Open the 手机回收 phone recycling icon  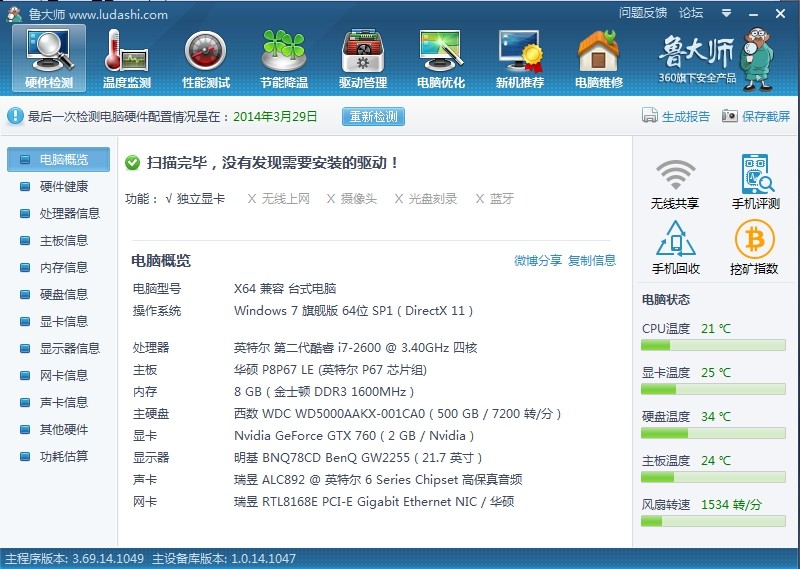[675, 248]
